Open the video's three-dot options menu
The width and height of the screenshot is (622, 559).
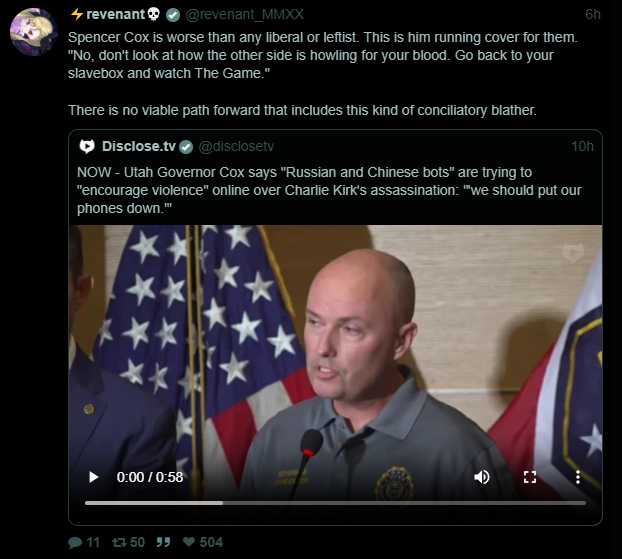(578, 477)
